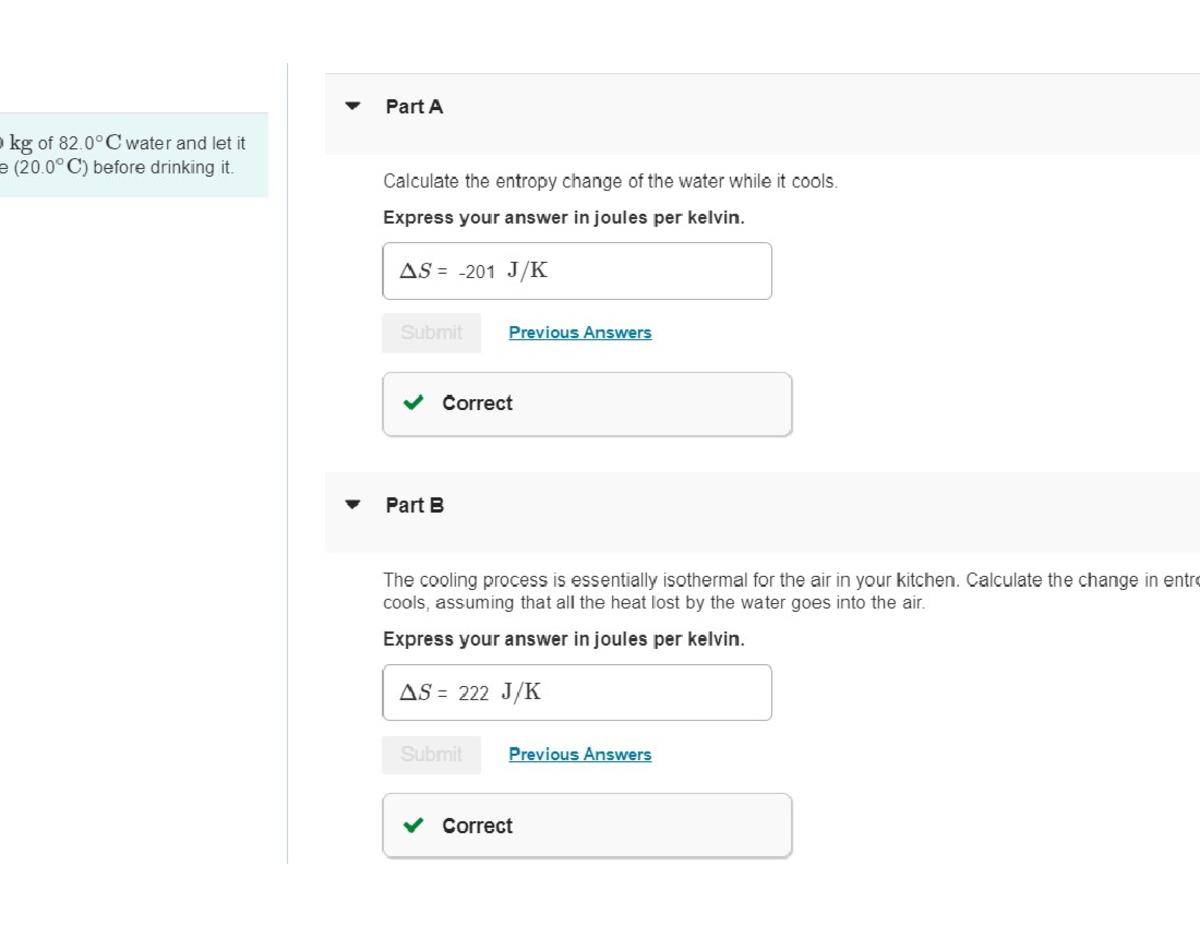Focus the Part A answer field showing -201
The height and width of the screenshot is (927, 1200).
(577, 271)
